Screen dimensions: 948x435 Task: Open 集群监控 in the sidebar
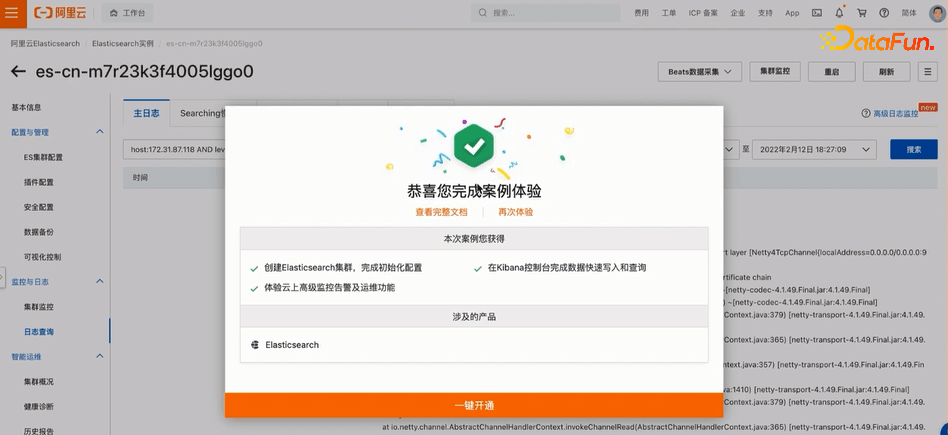(x=39, y=307)
